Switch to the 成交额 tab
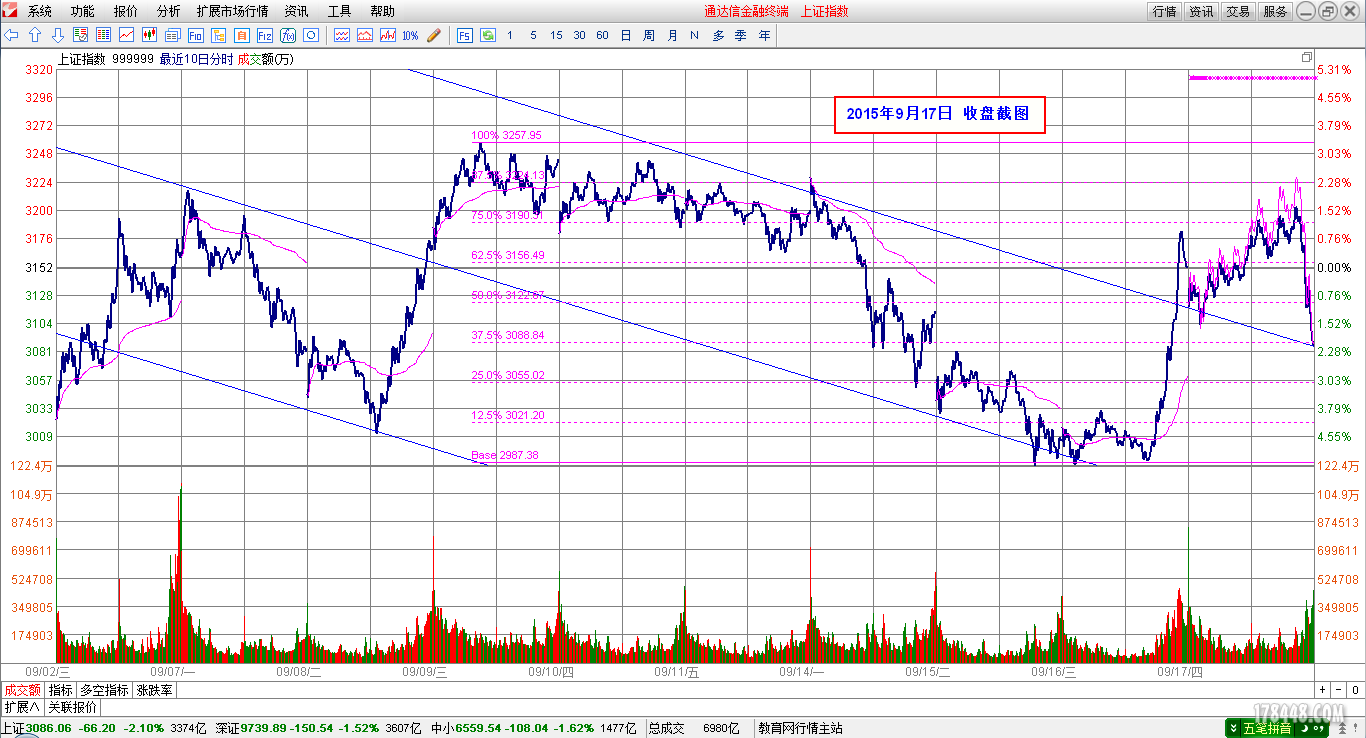The width and height of the screenshot is (1366, 738). tap(22, 690)
